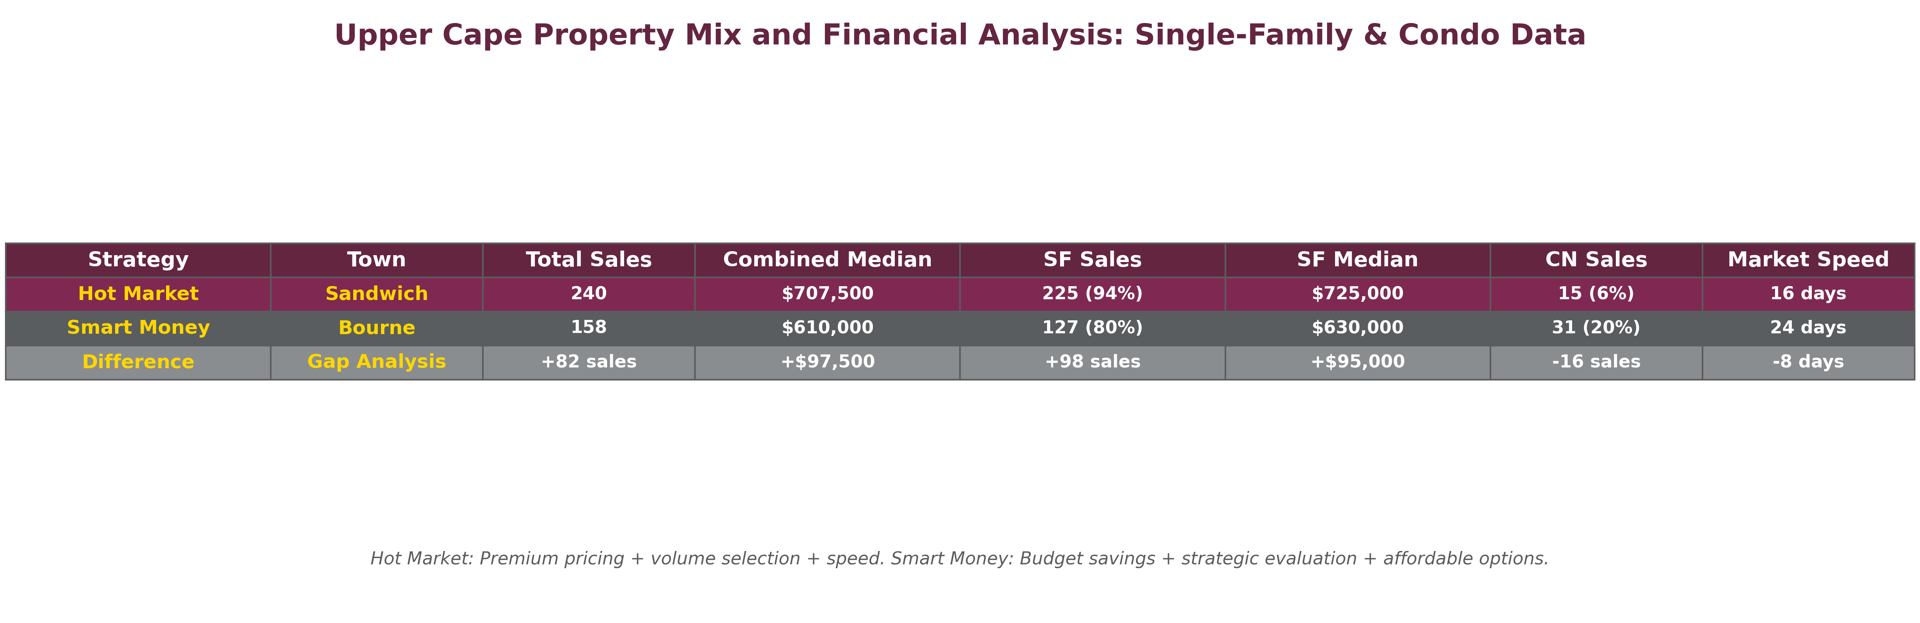Screen dimensions: 1920x623
Task: Select the 31 (20%) CN sales cell
Action: tap(1596, 328)
